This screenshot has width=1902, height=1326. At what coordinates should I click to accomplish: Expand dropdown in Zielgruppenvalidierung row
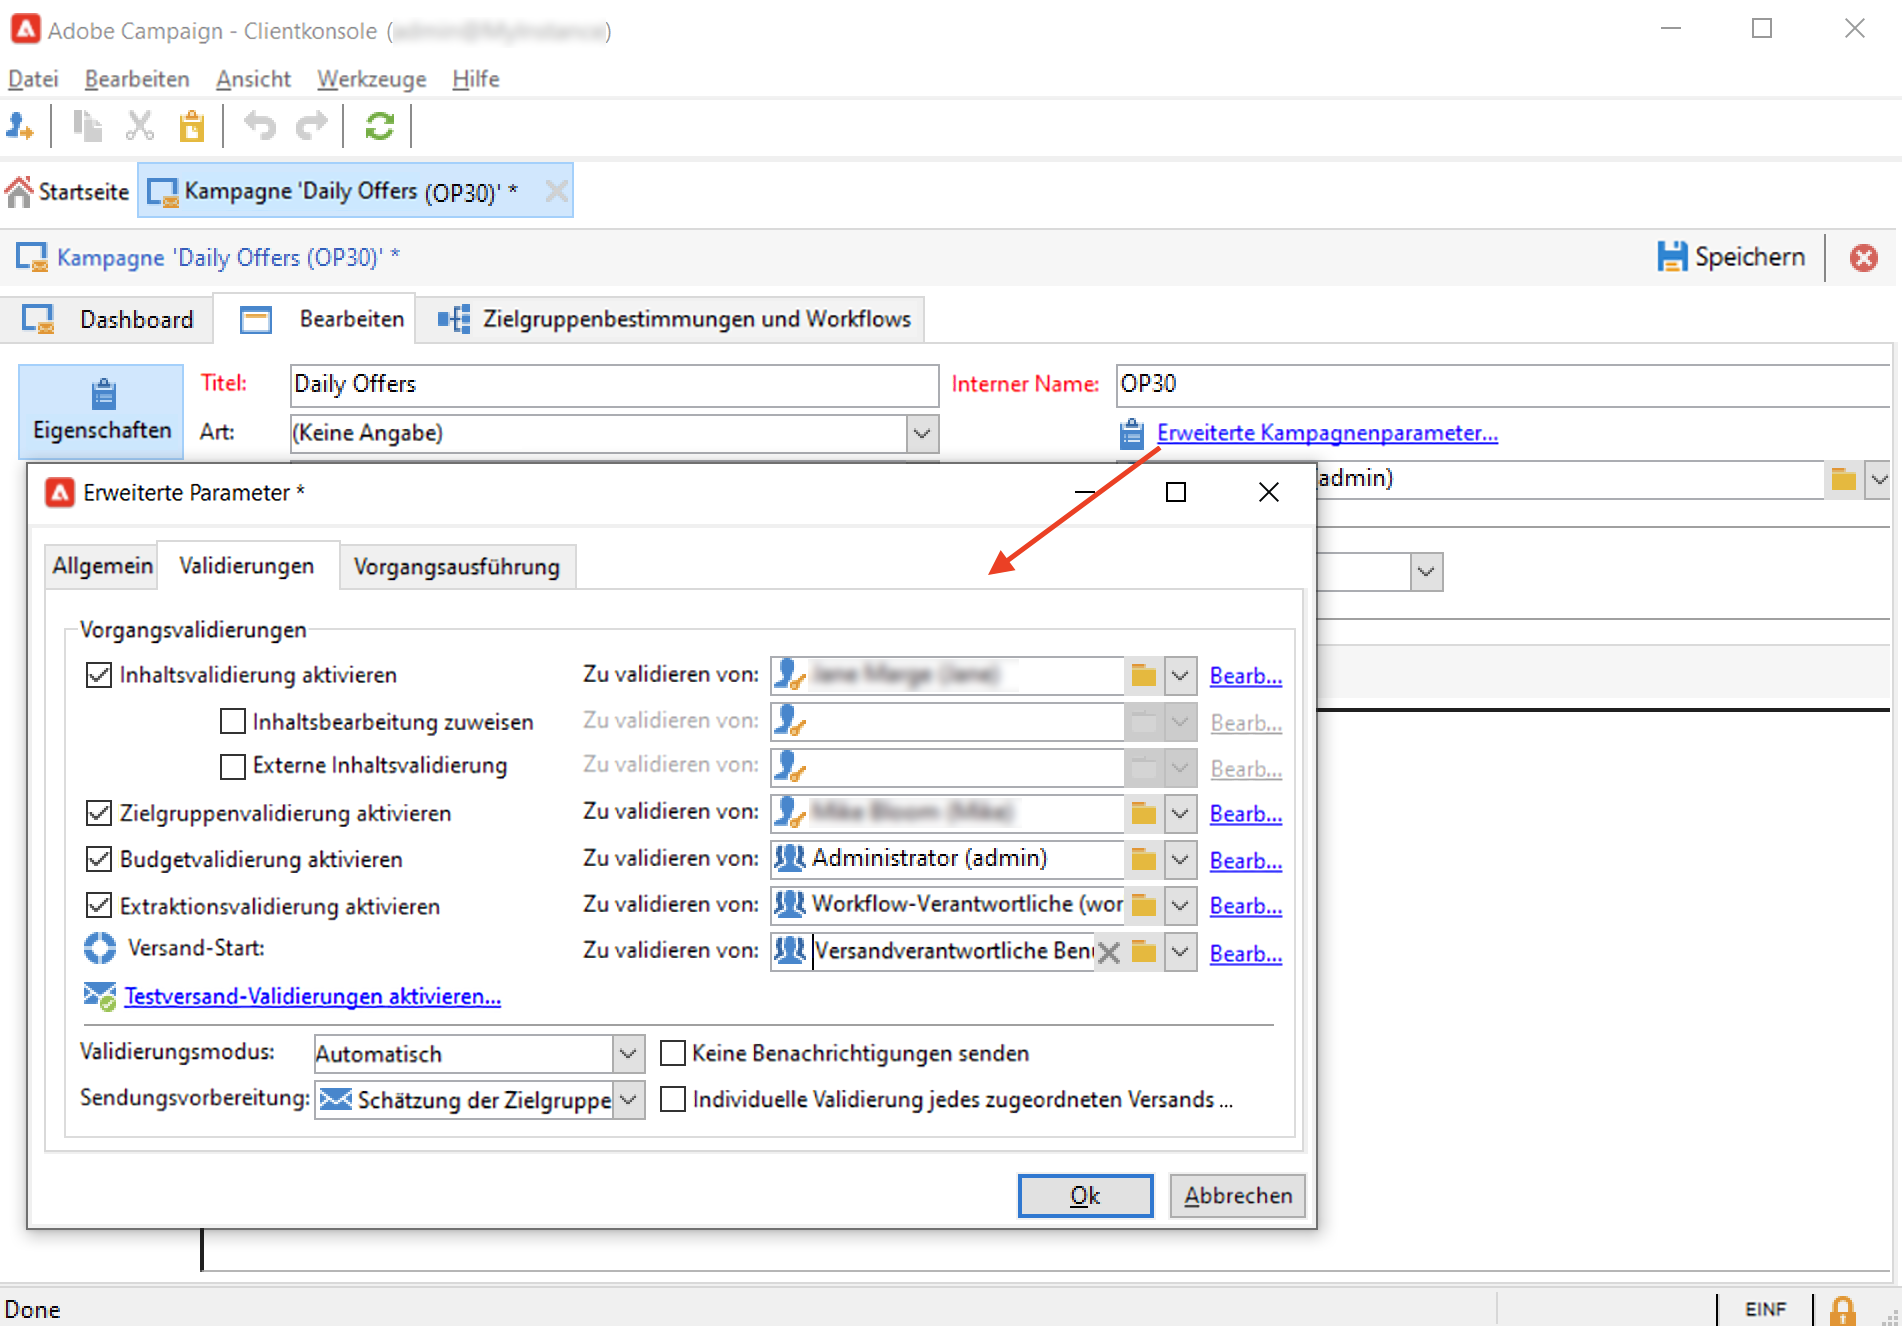coord(1180,814)
